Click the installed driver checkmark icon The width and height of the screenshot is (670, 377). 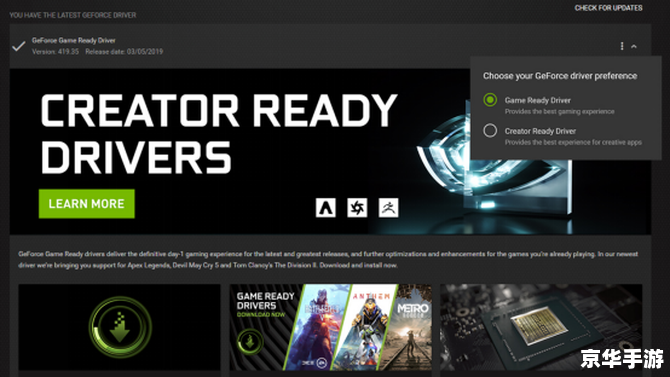(19, 46)
